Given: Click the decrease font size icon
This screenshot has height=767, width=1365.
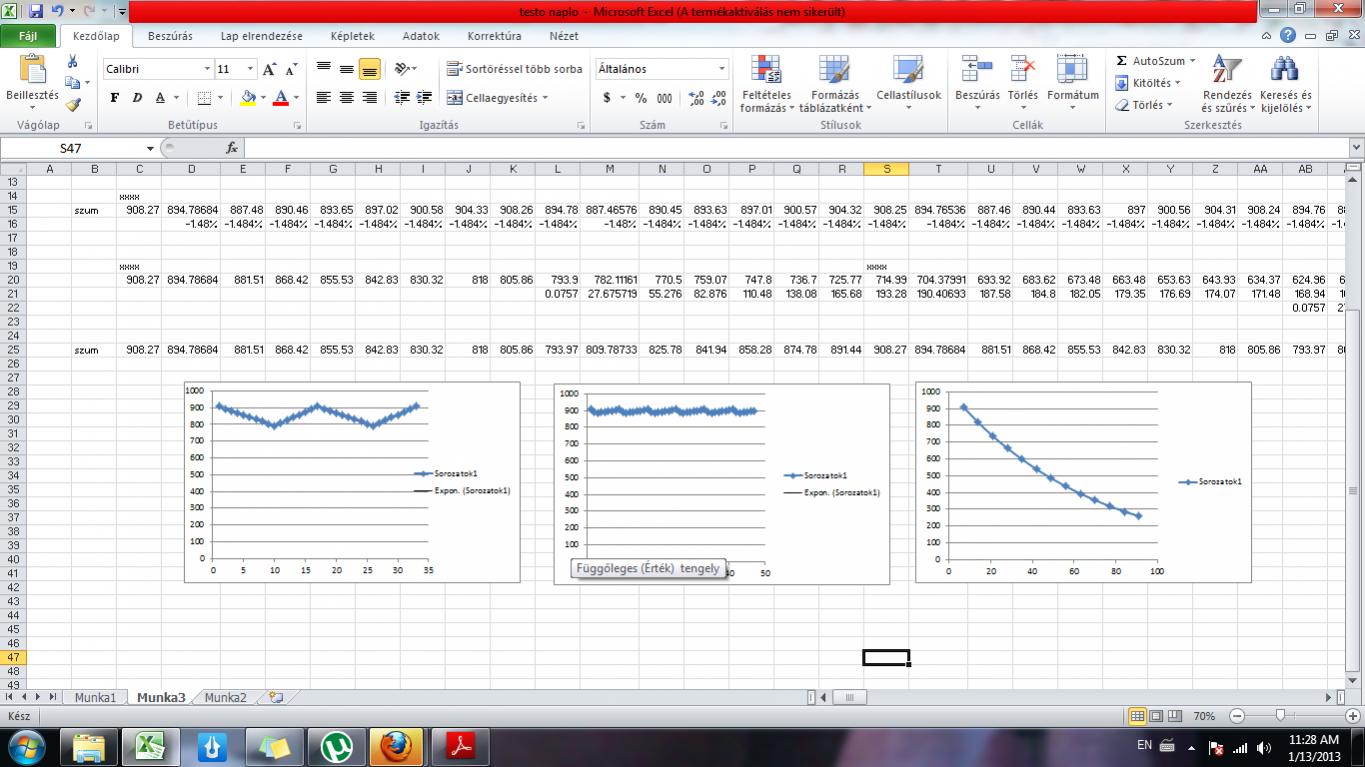Looking at the screenshot, I should [x=291, y=69].
